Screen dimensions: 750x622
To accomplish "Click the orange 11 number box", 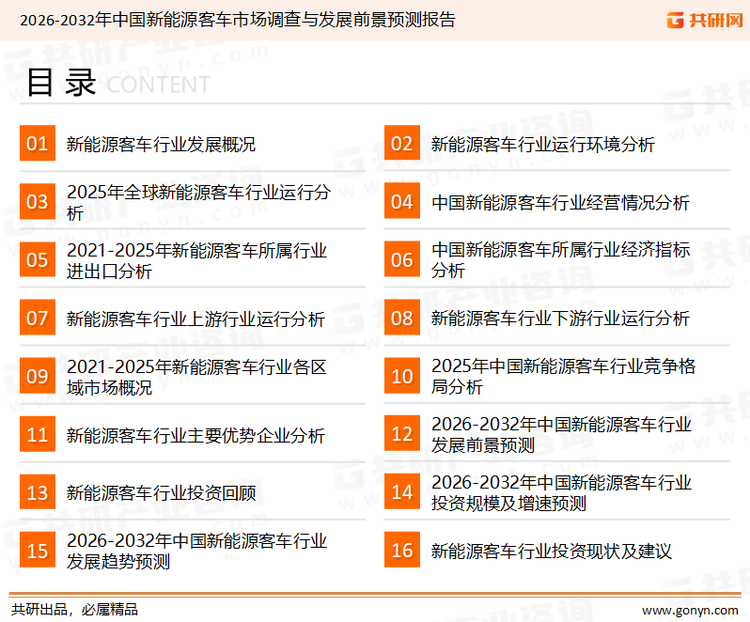I will 37,434.
